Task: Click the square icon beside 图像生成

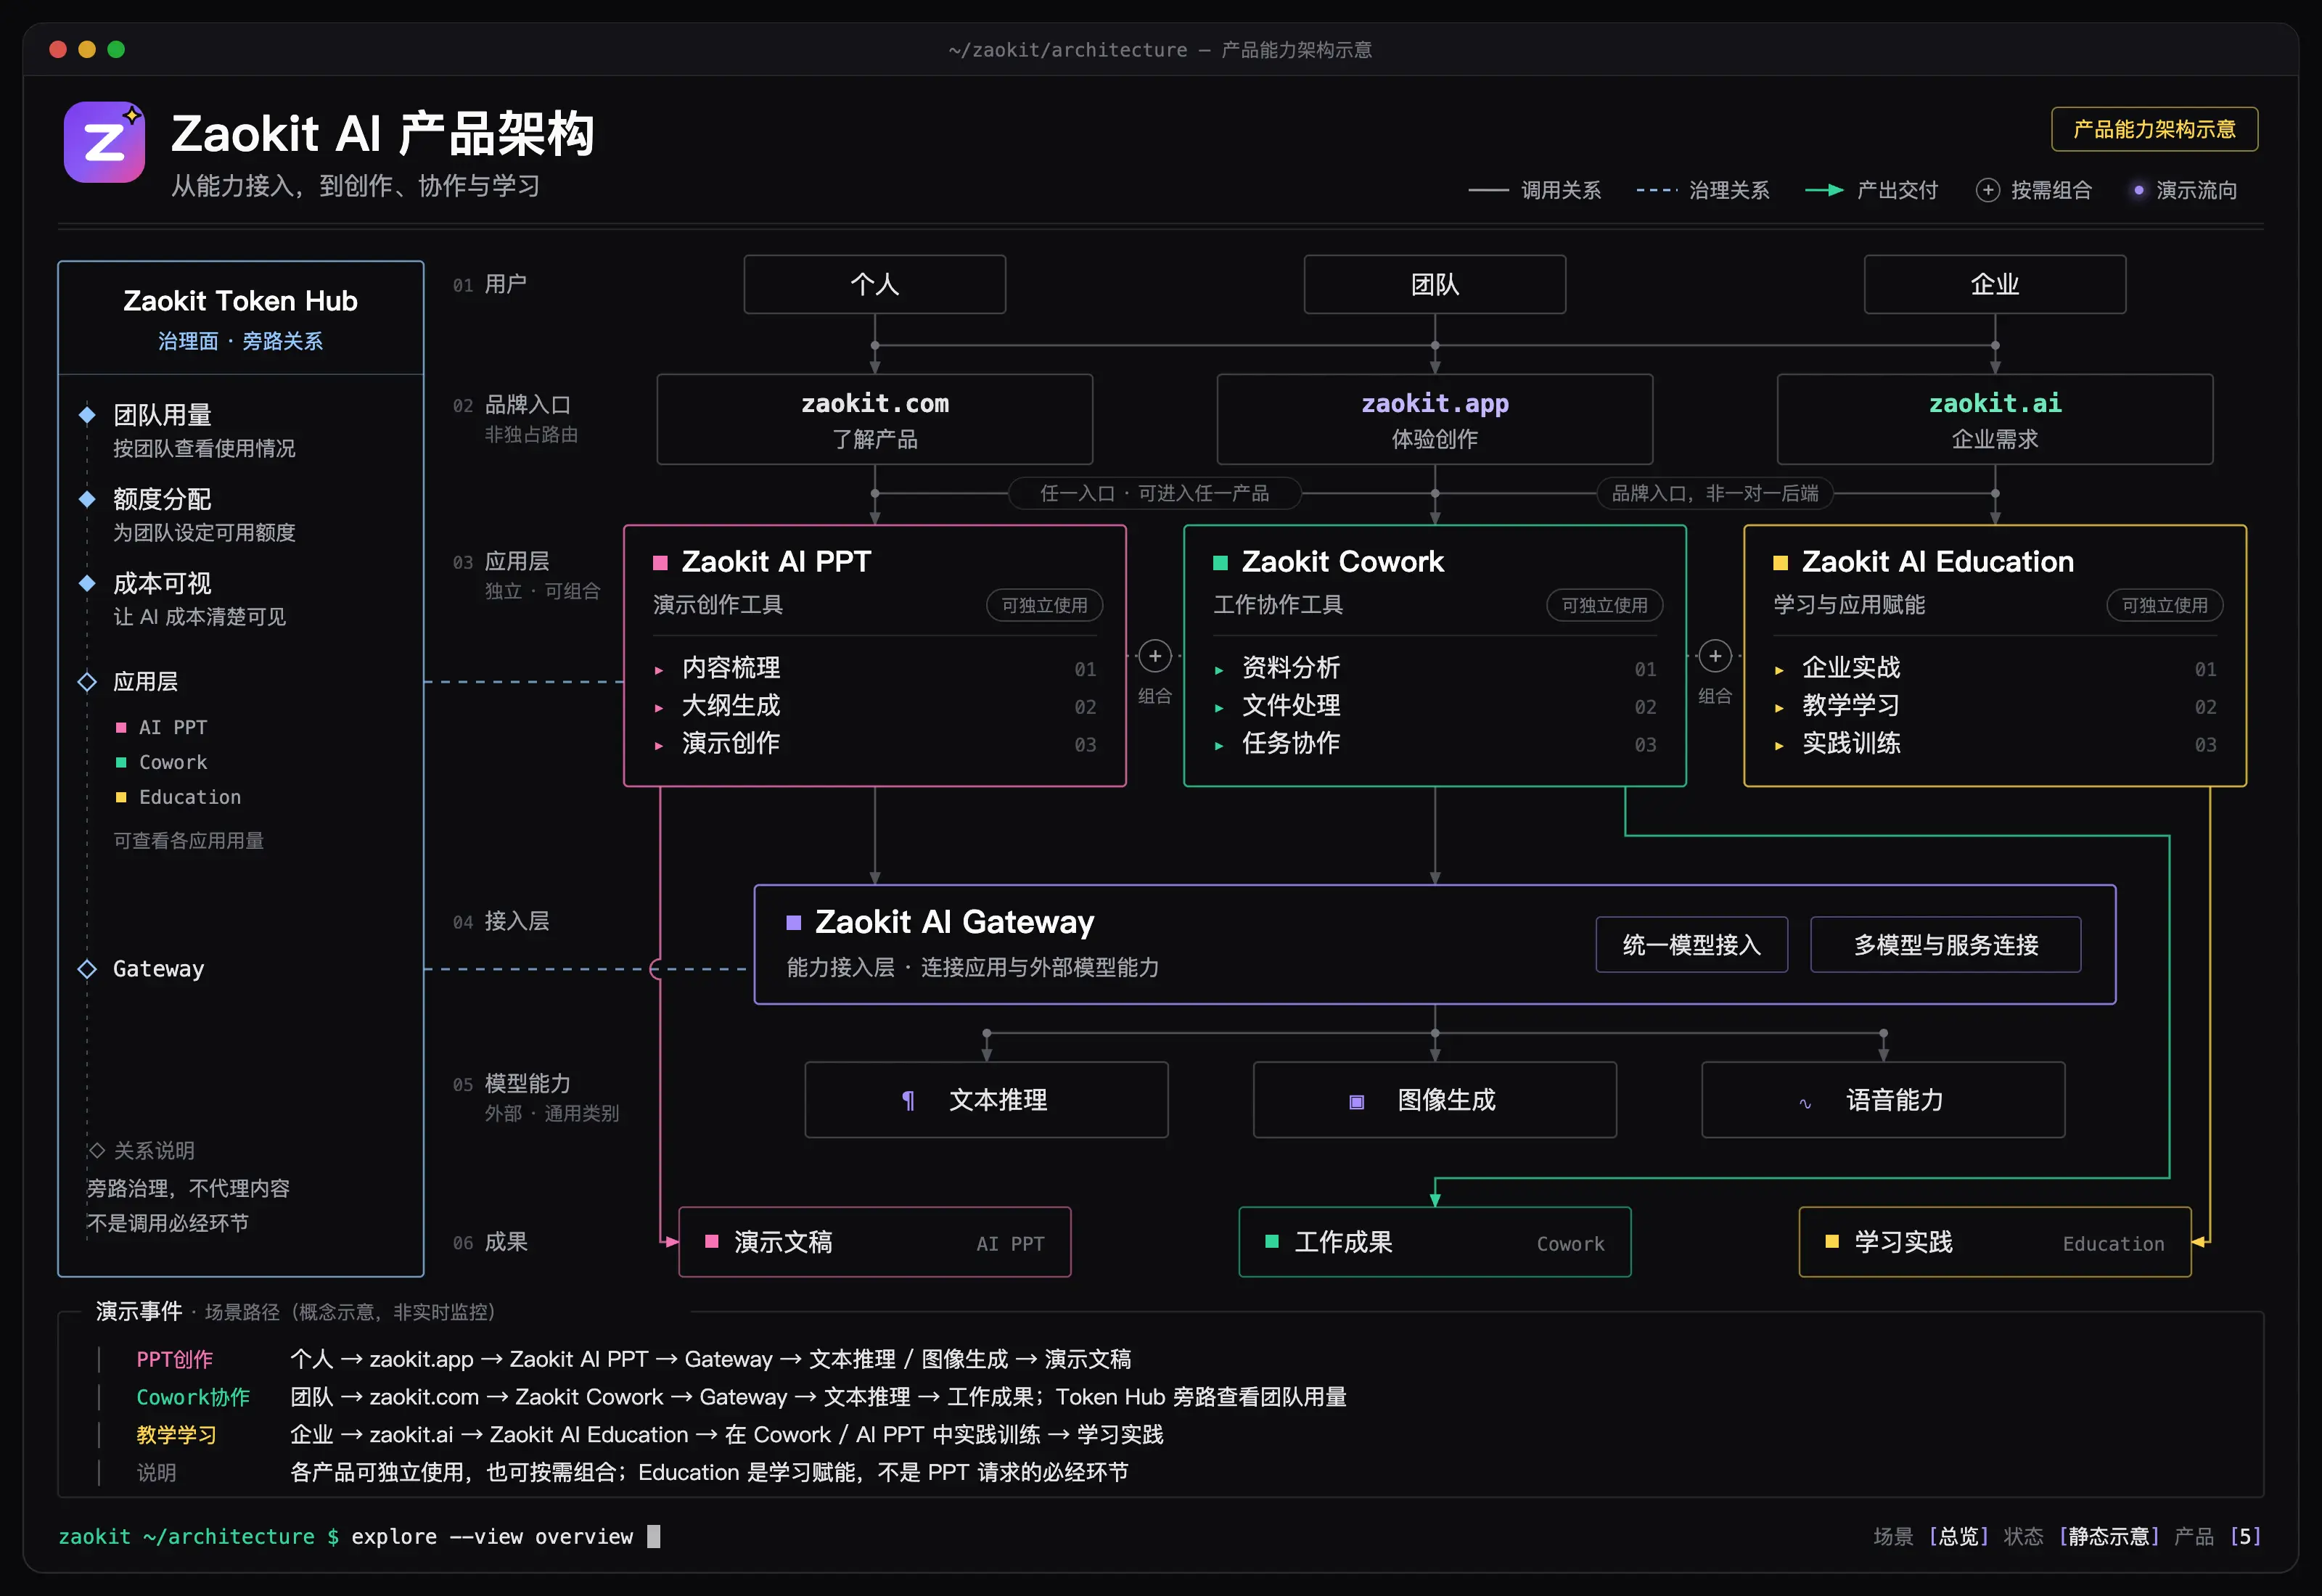Action: 1357,1102
